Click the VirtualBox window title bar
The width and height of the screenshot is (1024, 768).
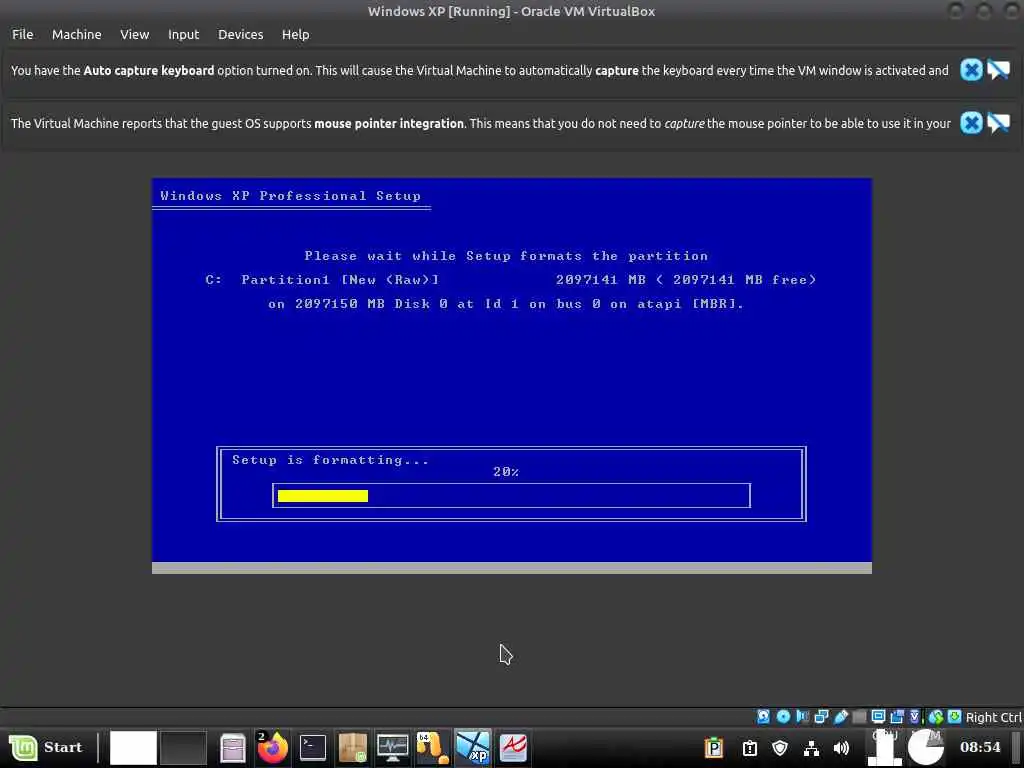[511, 11]
